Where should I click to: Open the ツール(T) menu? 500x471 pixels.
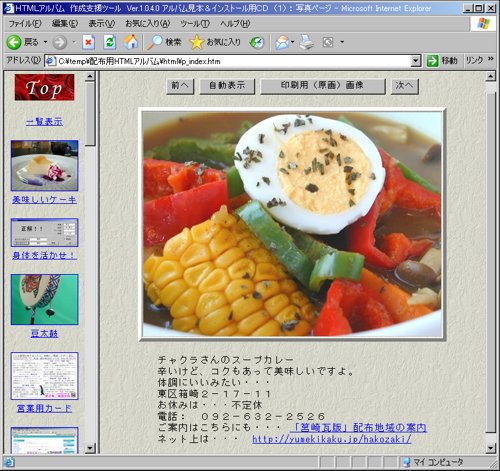[195, 24]
